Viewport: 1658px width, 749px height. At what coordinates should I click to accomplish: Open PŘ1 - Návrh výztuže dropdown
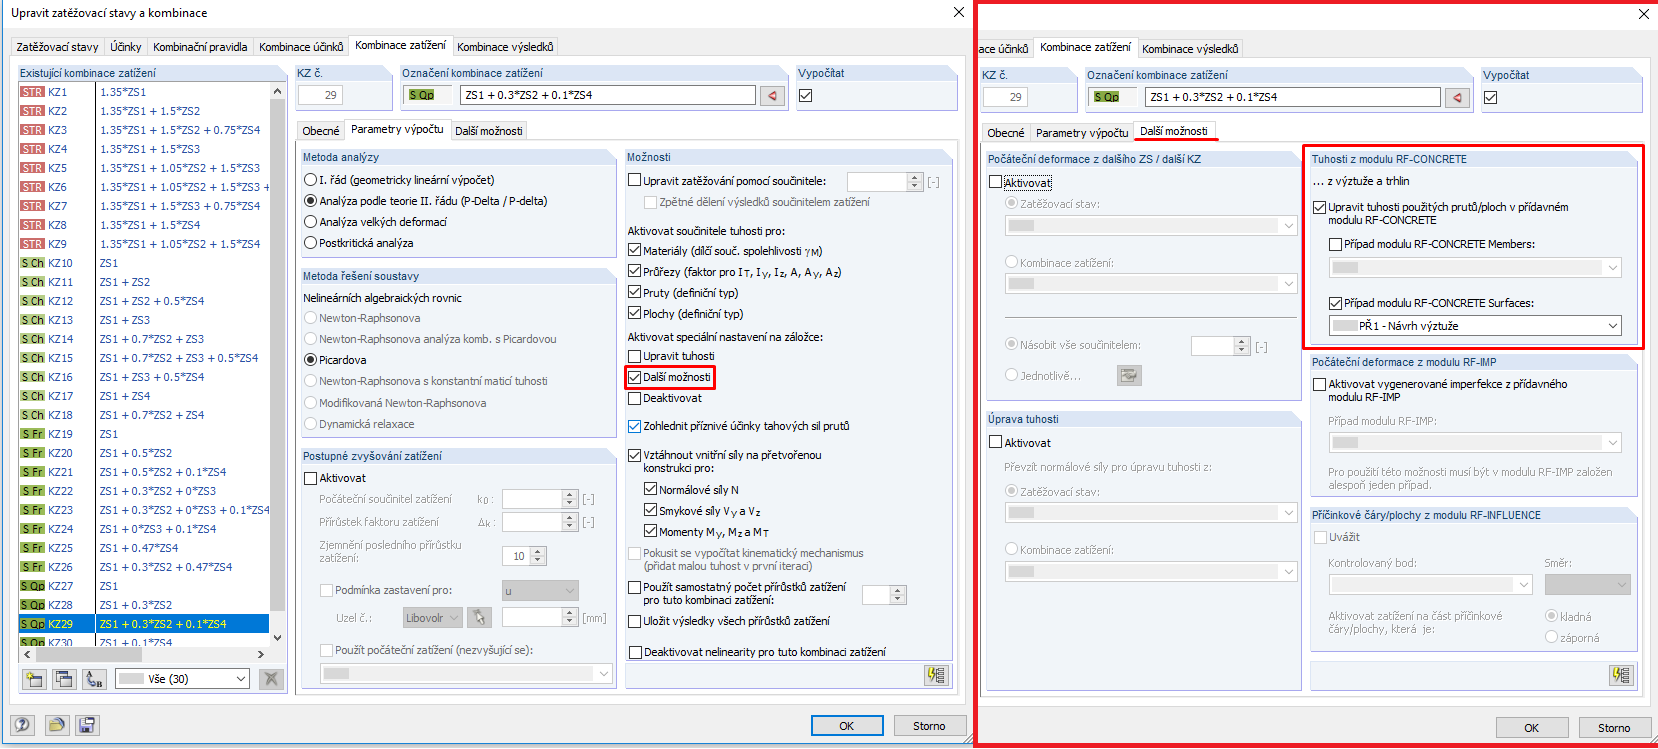(x=1475, y=326)
